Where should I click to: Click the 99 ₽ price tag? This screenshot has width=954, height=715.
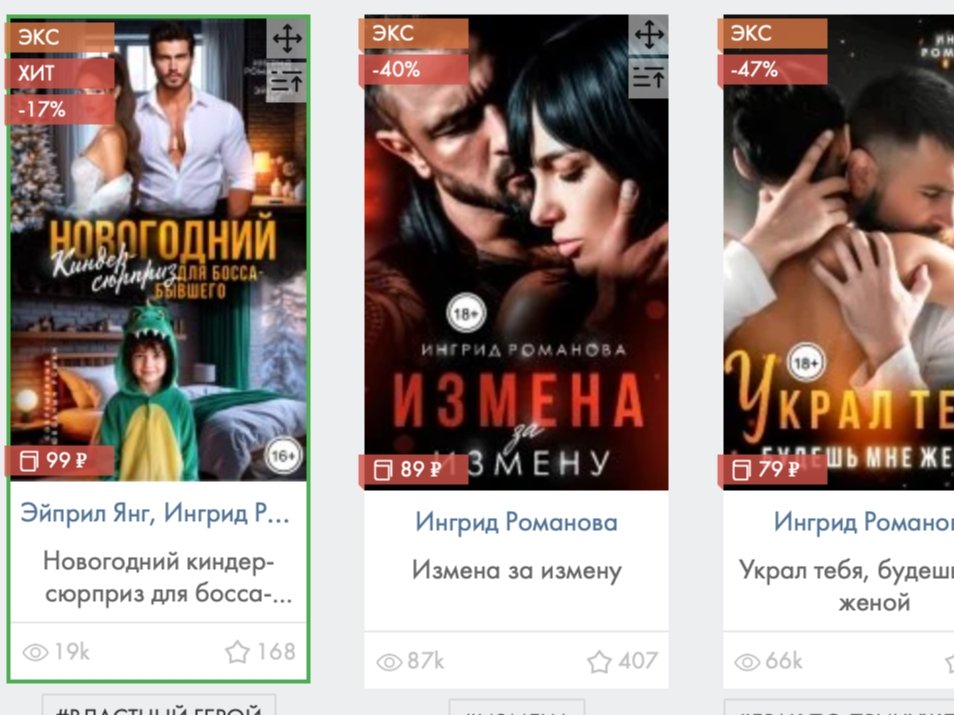point(59,460)
